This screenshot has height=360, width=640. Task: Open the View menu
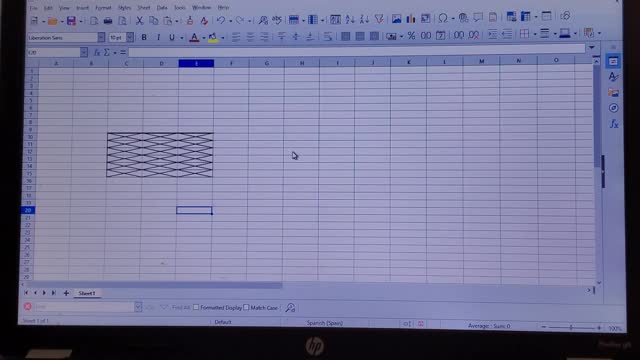pyautogui.click(x=64, y=8)
